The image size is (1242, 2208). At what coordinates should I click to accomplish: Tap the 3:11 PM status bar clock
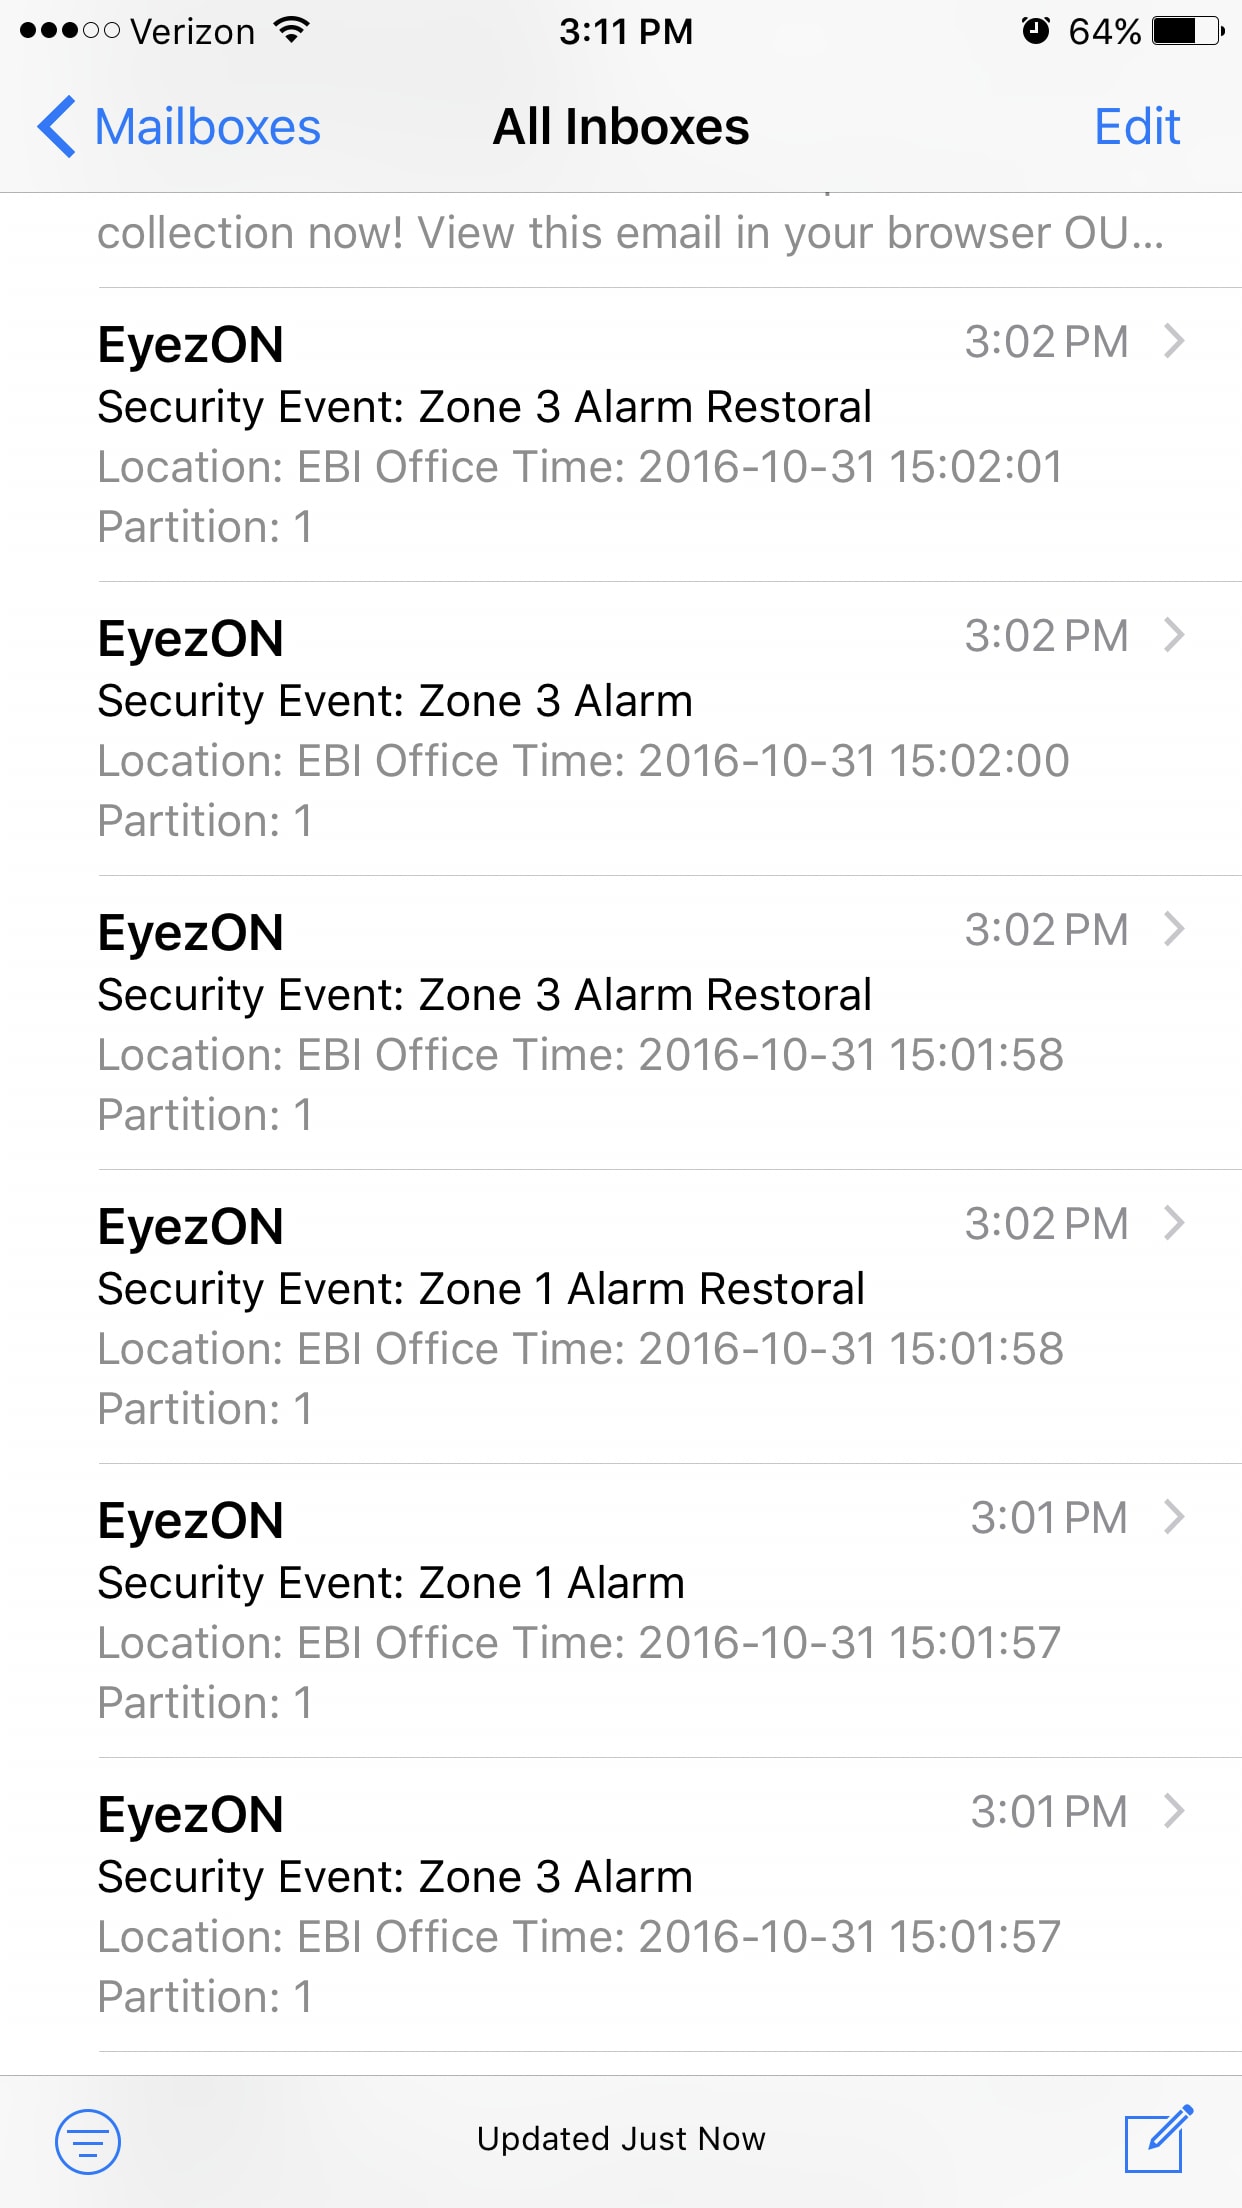coord(626,31)
